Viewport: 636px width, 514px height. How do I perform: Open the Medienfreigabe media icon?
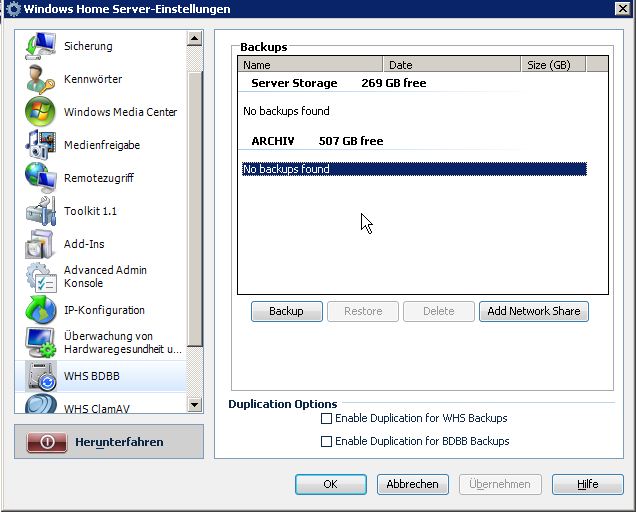40,145
